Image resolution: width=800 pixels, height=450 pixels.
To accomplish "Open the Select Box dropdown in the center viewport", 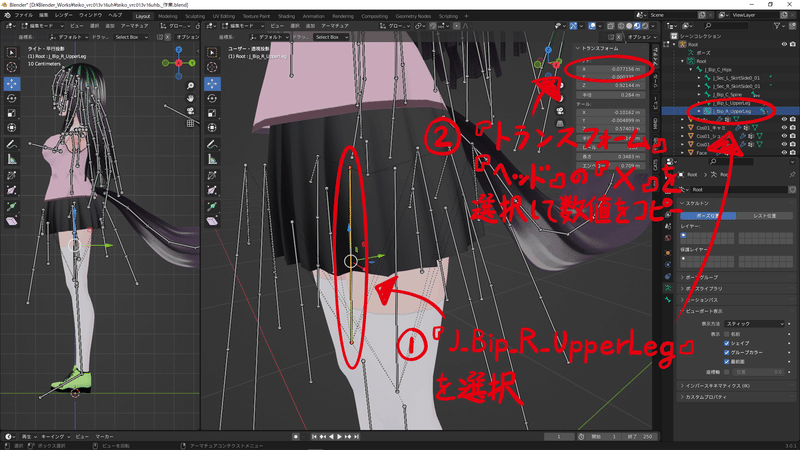I will point(330,37).
